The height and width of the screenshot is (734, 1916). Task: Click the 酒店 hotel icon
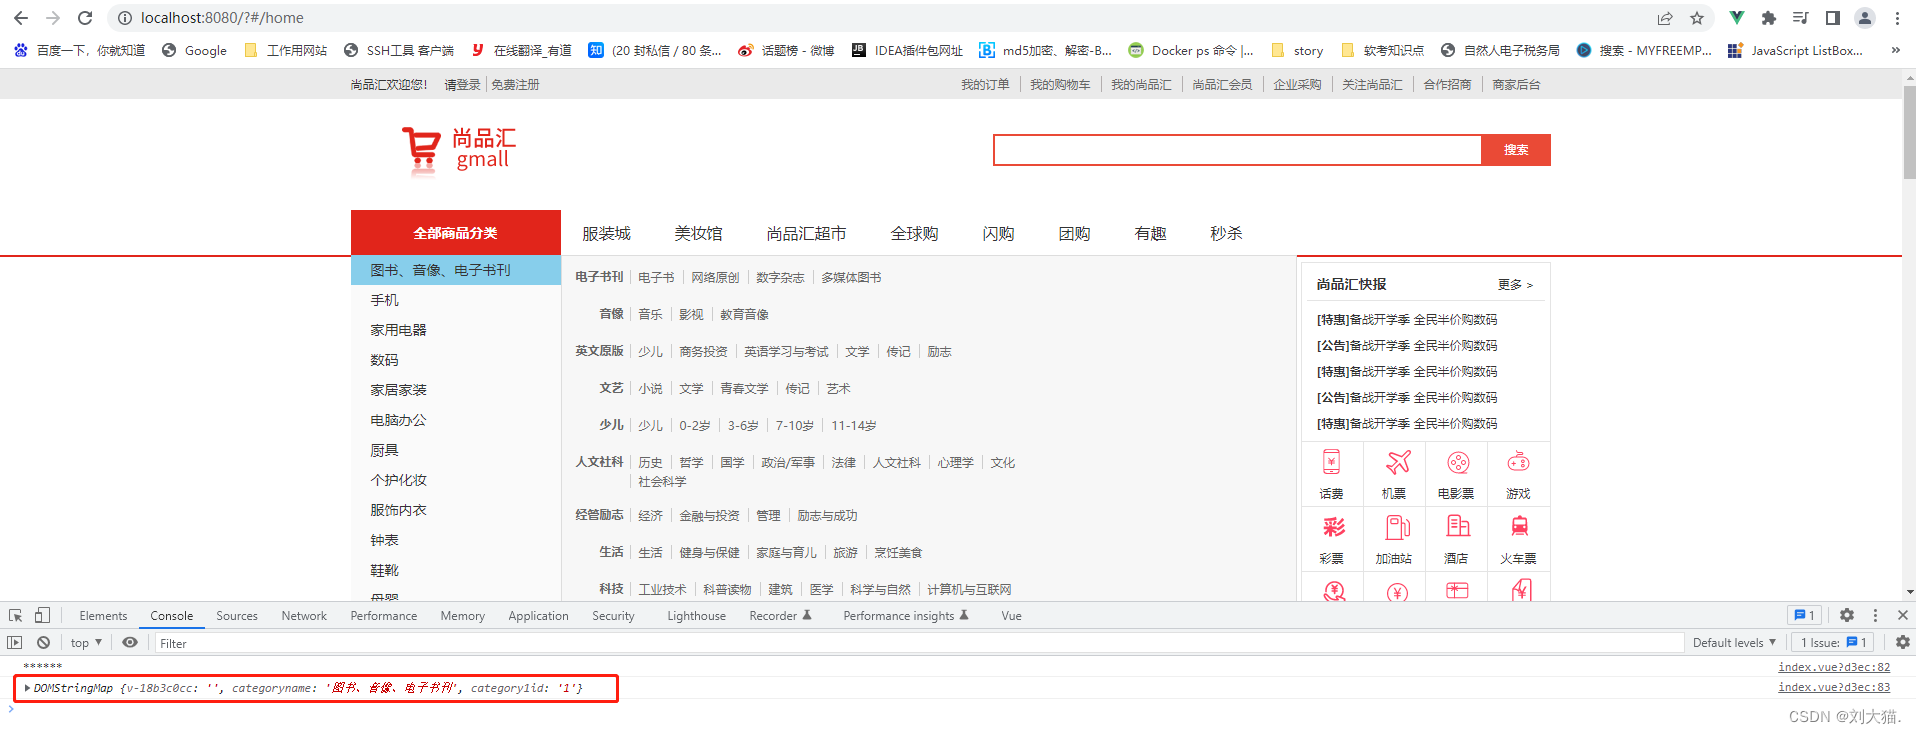pyautogui.click(x=1458, y=526)
